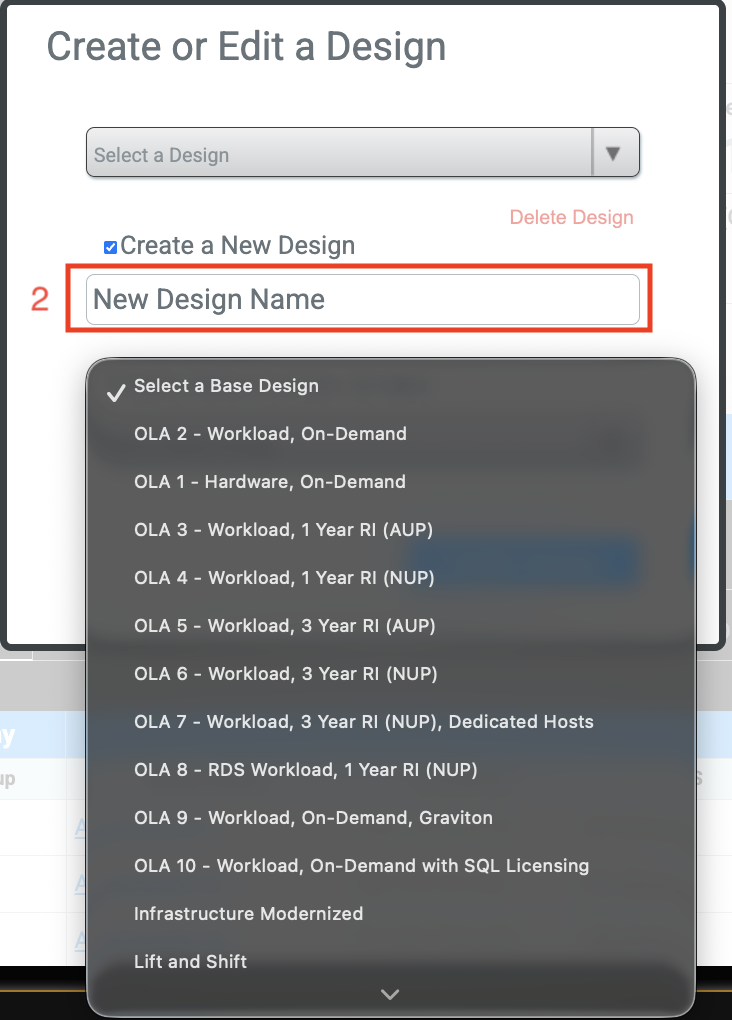Click the scroll-down chevron in list

coord(390,994)
